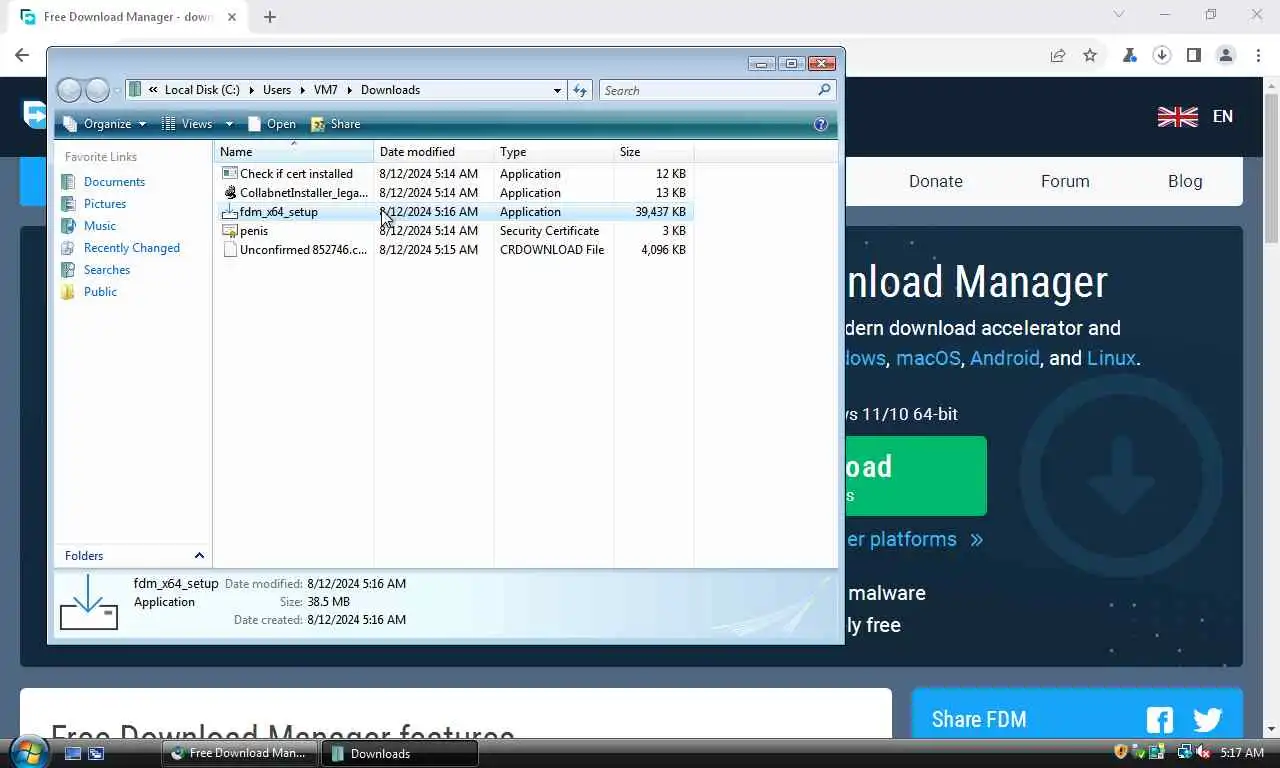Image resolution: width=1280 pixels, height=768 pixels.
Task: Click Downloads in the address breadcrumb
Action: click(x=390, y=90)
